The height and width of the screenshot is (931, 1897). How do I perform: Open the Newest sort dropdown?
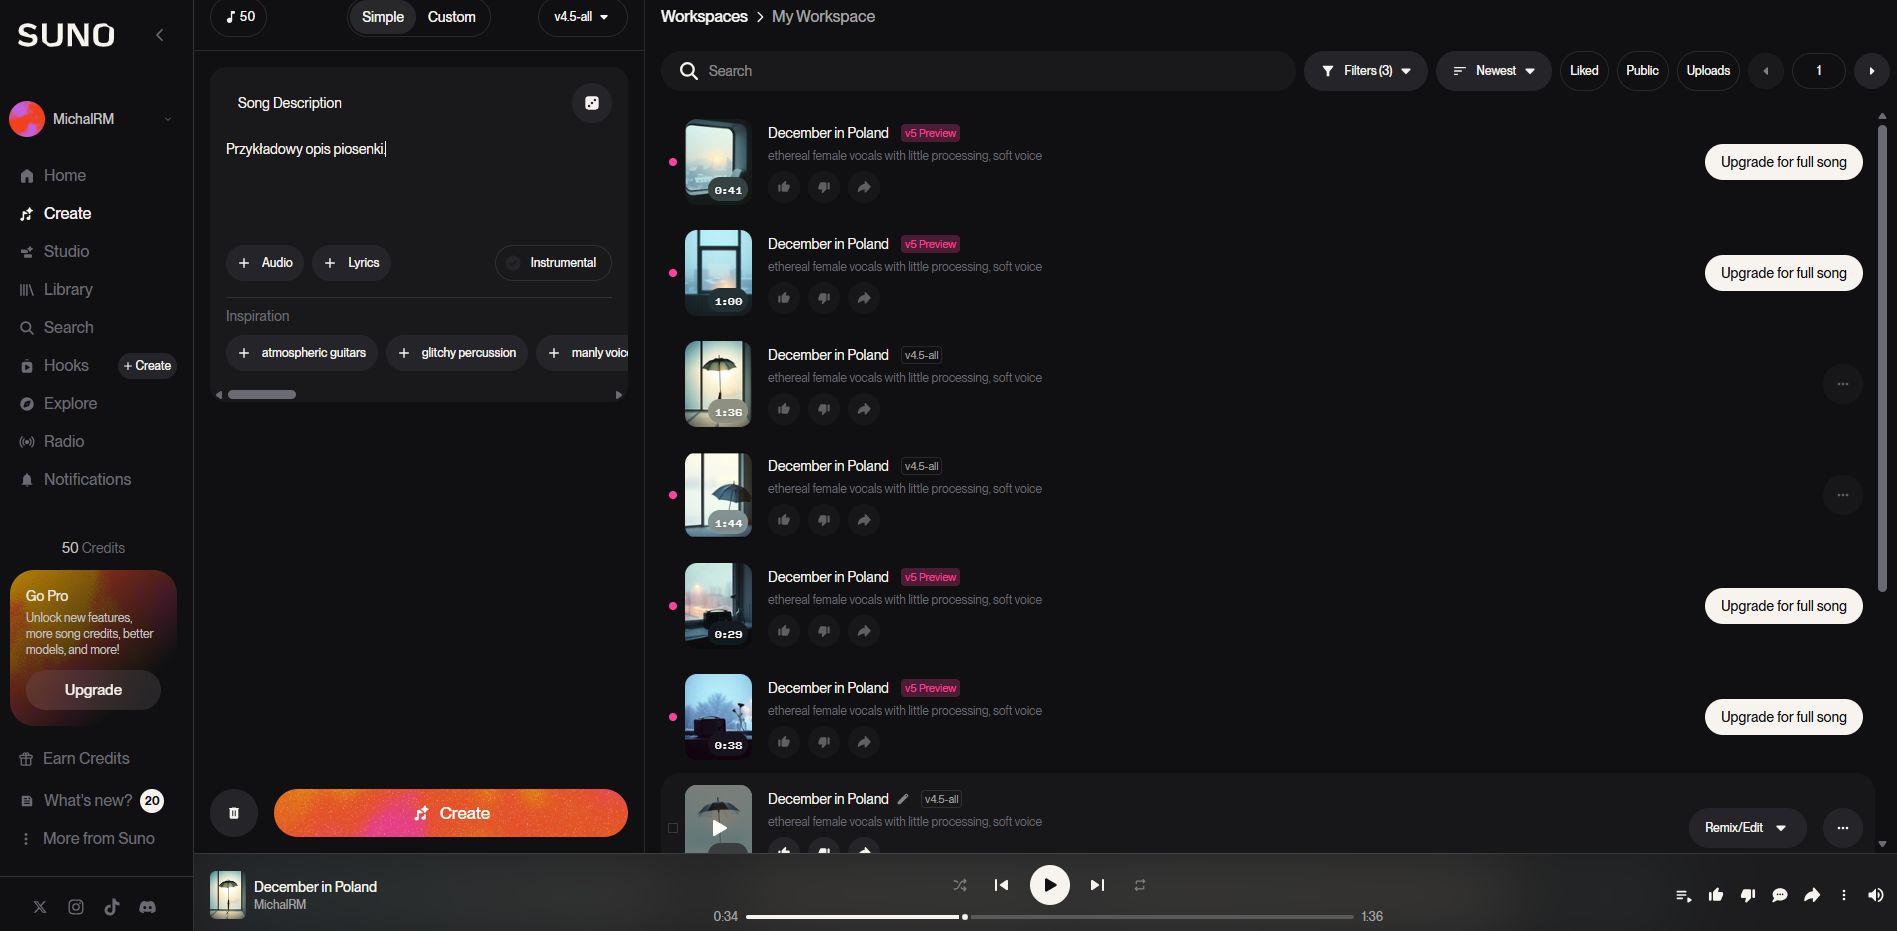(x=1494, y=71)
